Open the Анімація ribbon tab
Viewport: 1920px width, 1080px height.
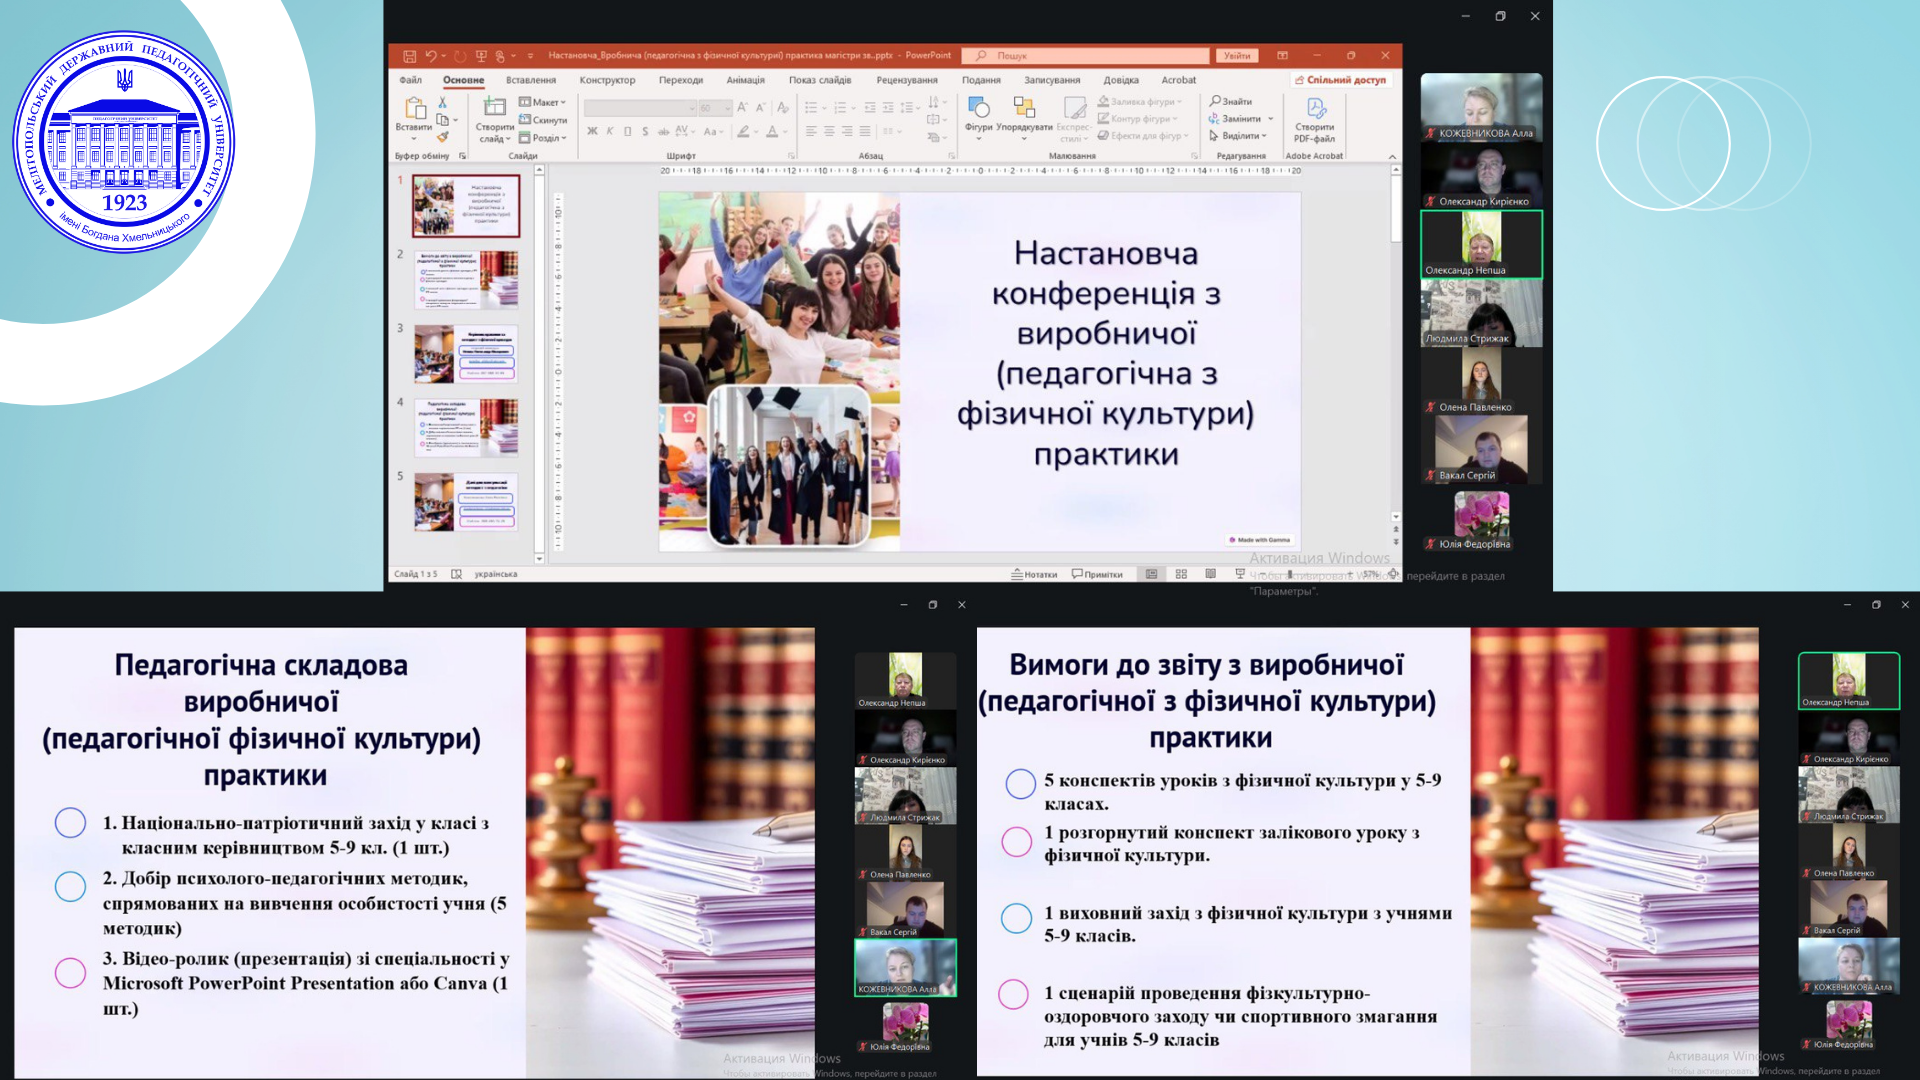pyautogui.click(x=745, y=80)
